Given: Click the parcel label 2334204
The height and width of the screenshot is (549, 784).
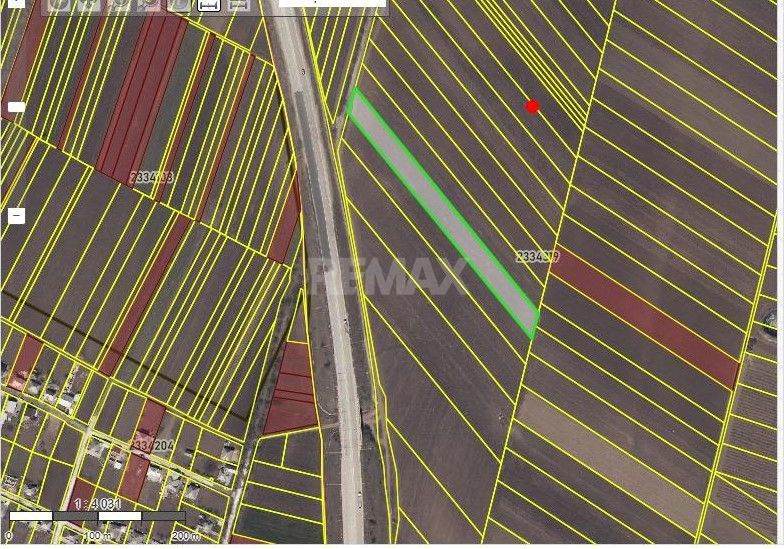Looking at the screenshot, I should tap(152, 445).
